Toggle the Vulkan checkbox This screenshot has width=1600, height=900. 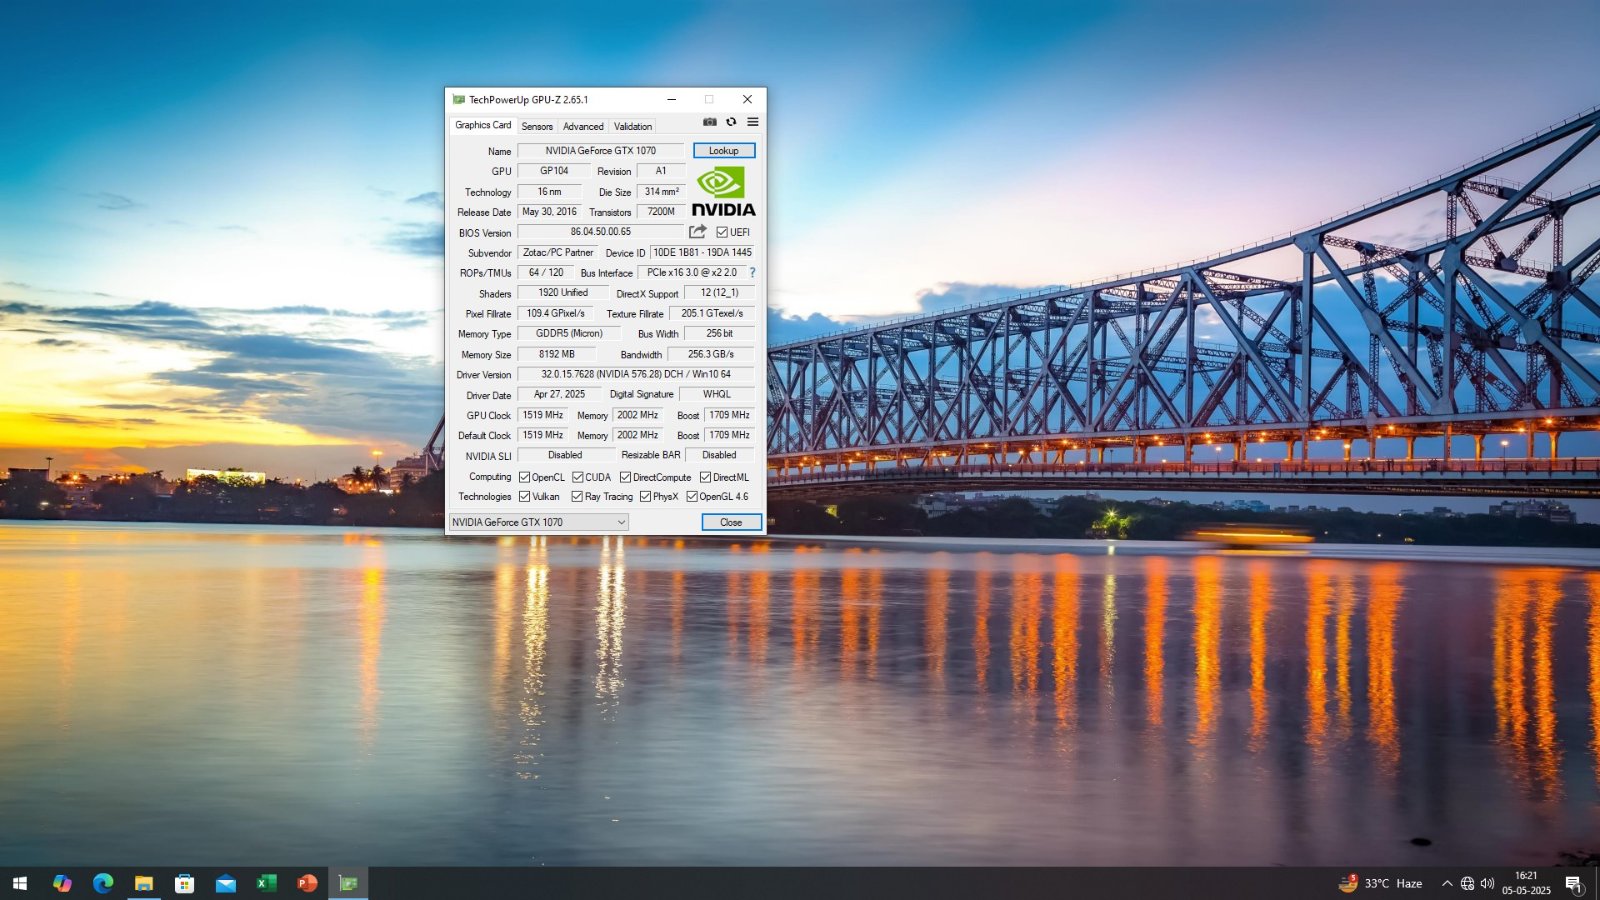coord(524,496)
